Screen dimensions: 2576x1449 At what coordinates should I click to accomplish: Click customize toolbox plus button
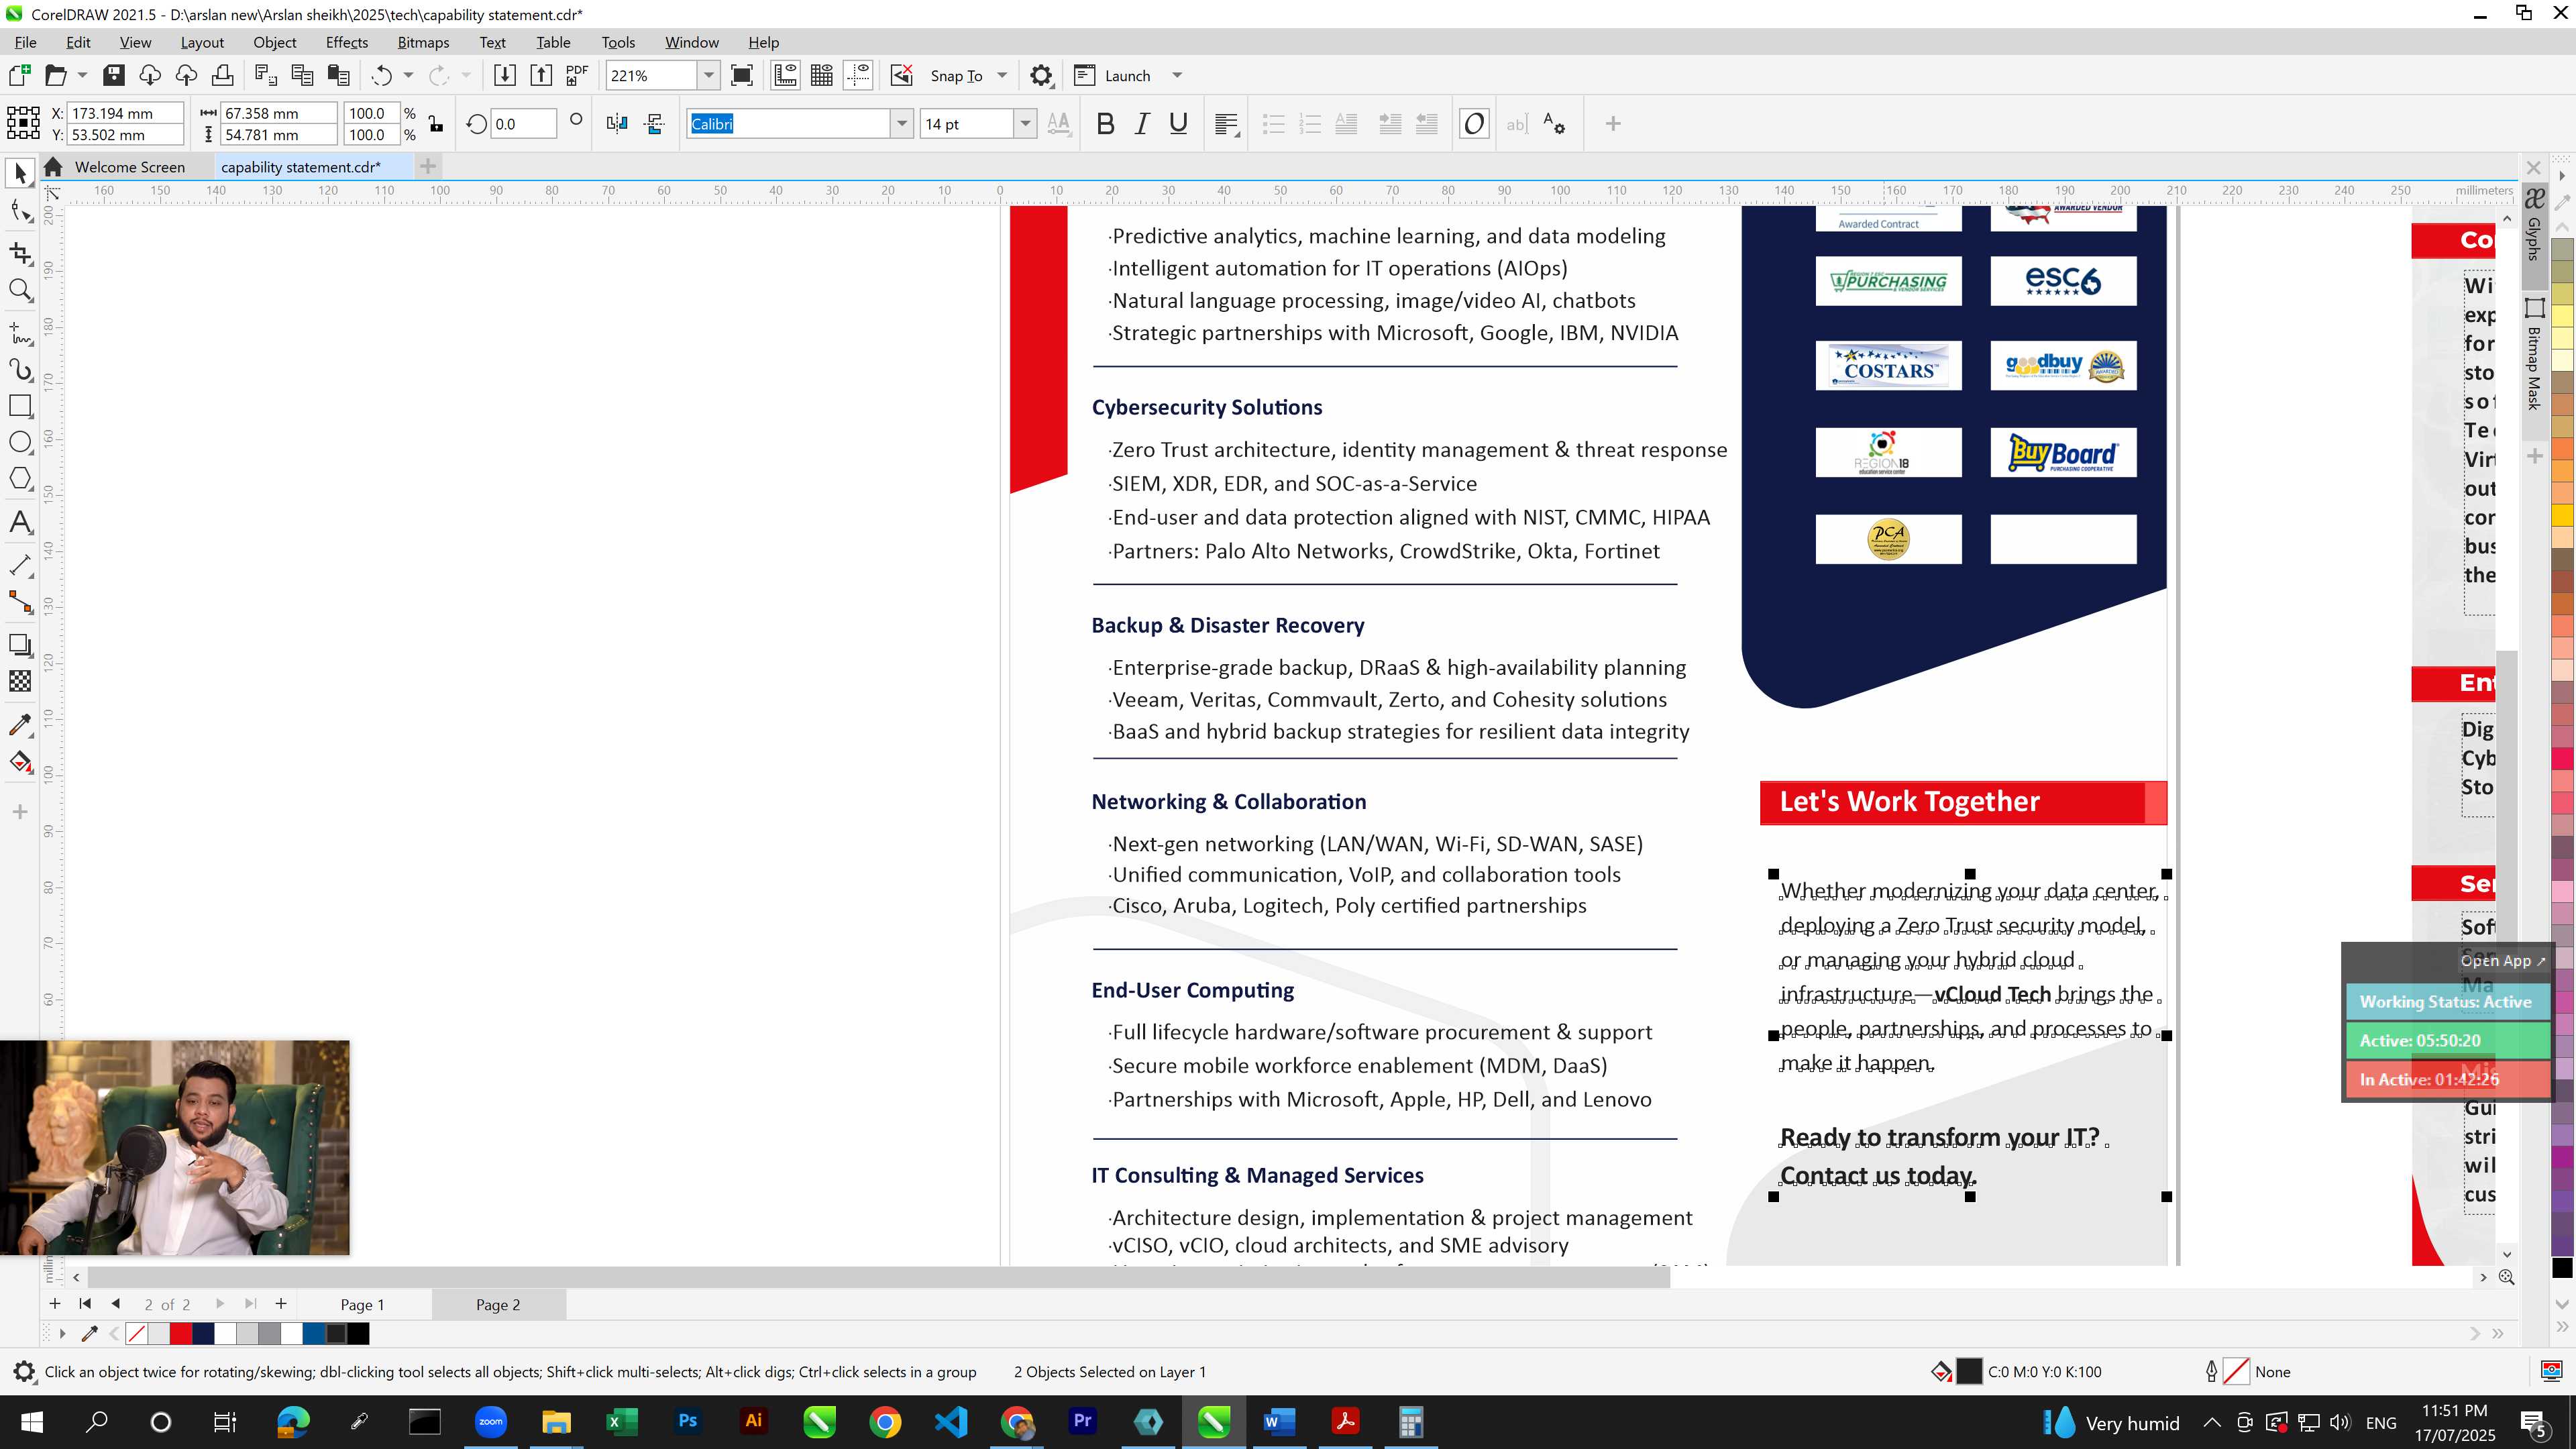[20, 812]
